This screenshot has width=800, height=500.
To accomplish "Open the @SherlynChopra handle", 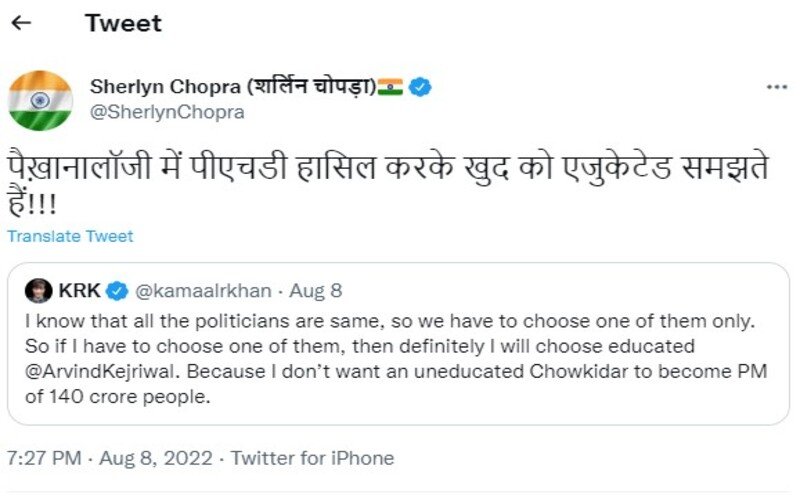I will 167,112.
